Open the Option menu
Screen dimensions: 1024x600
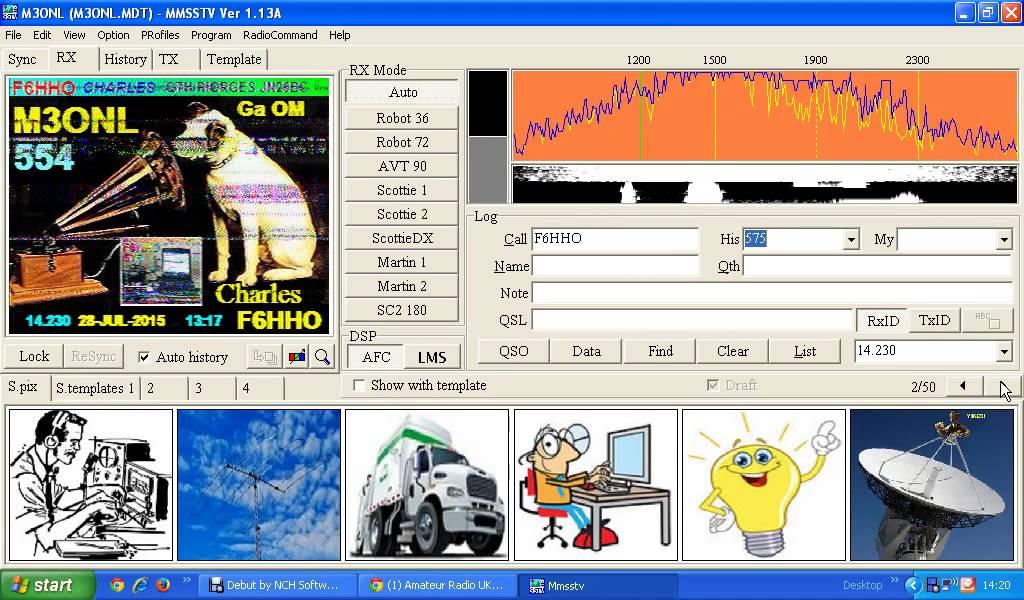113,35
